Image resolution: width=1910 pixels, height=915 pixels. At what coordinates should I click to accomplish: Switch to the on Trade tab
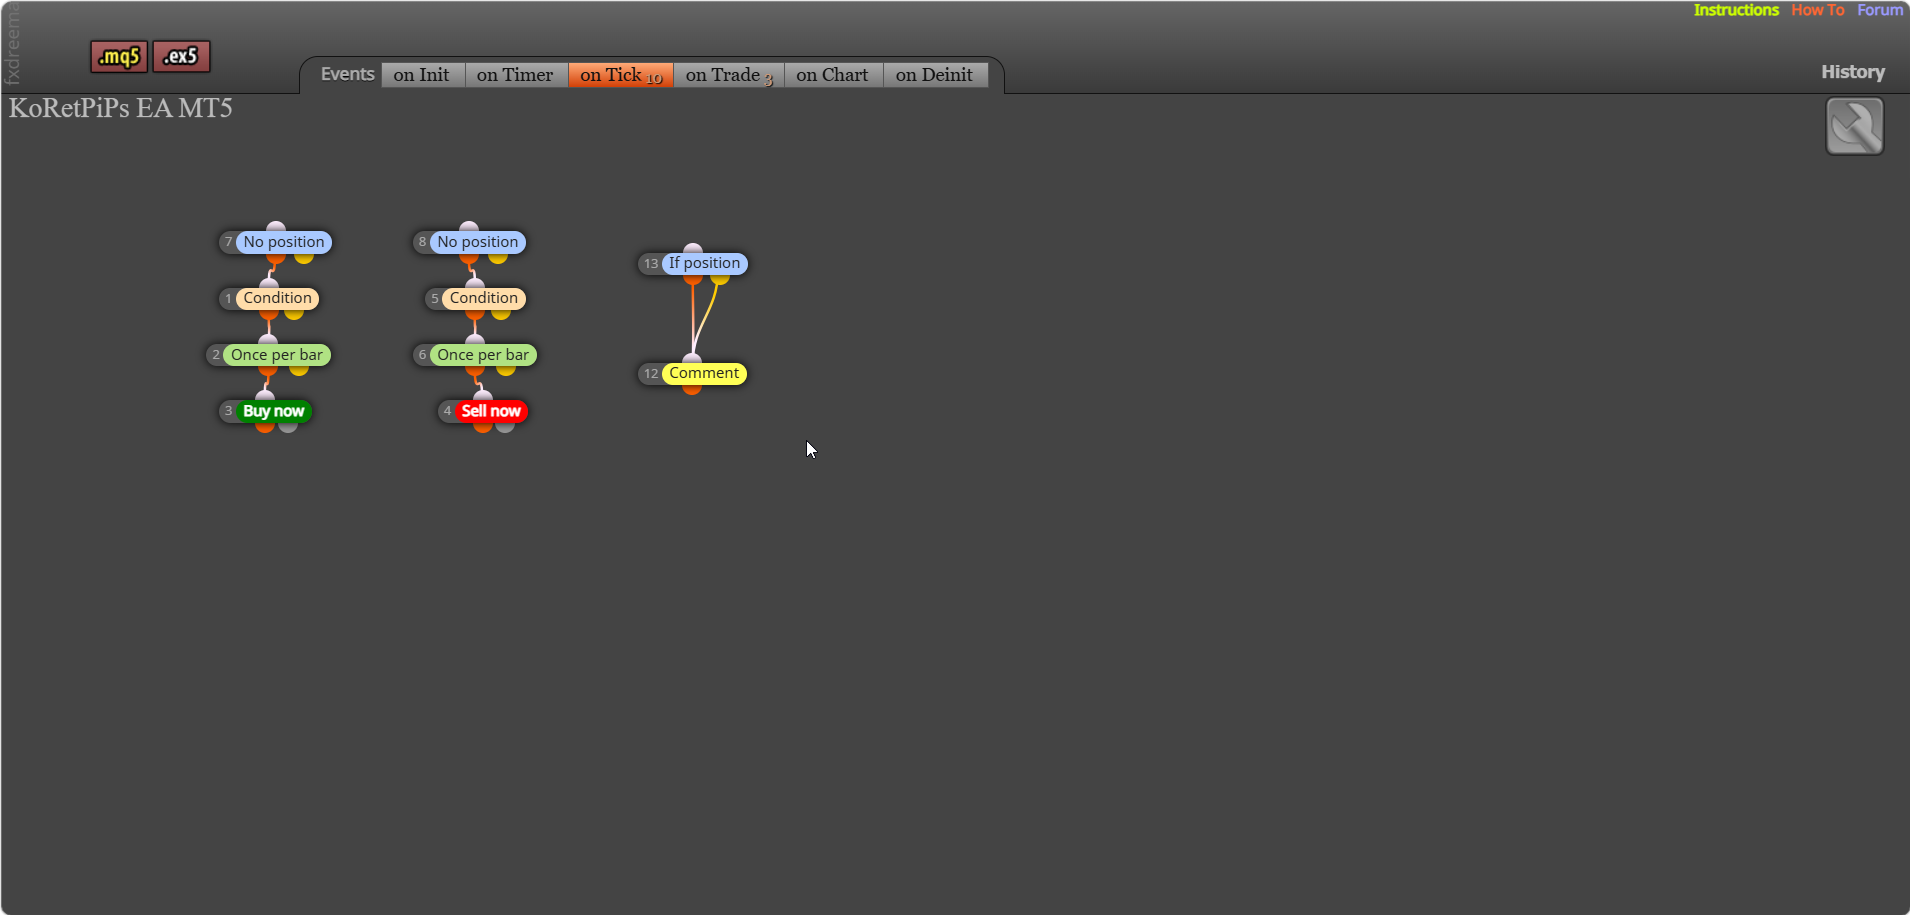(x=728, y=75)
